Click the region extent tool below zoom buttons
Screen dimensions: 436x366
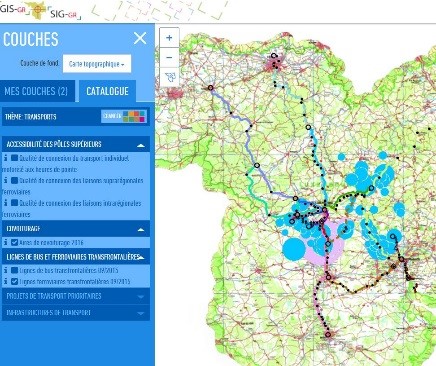click(170, 77)
